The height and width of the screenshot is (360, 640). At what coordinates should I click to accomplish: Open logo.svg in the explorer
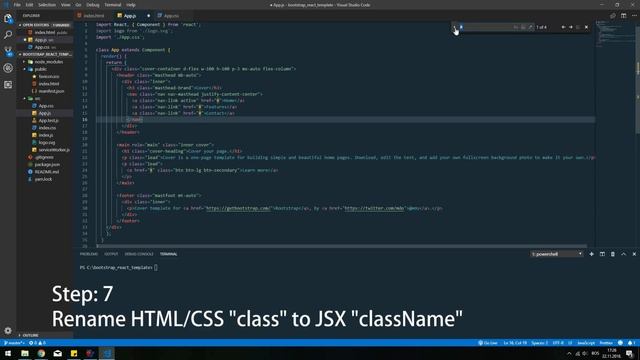[47, 142]
